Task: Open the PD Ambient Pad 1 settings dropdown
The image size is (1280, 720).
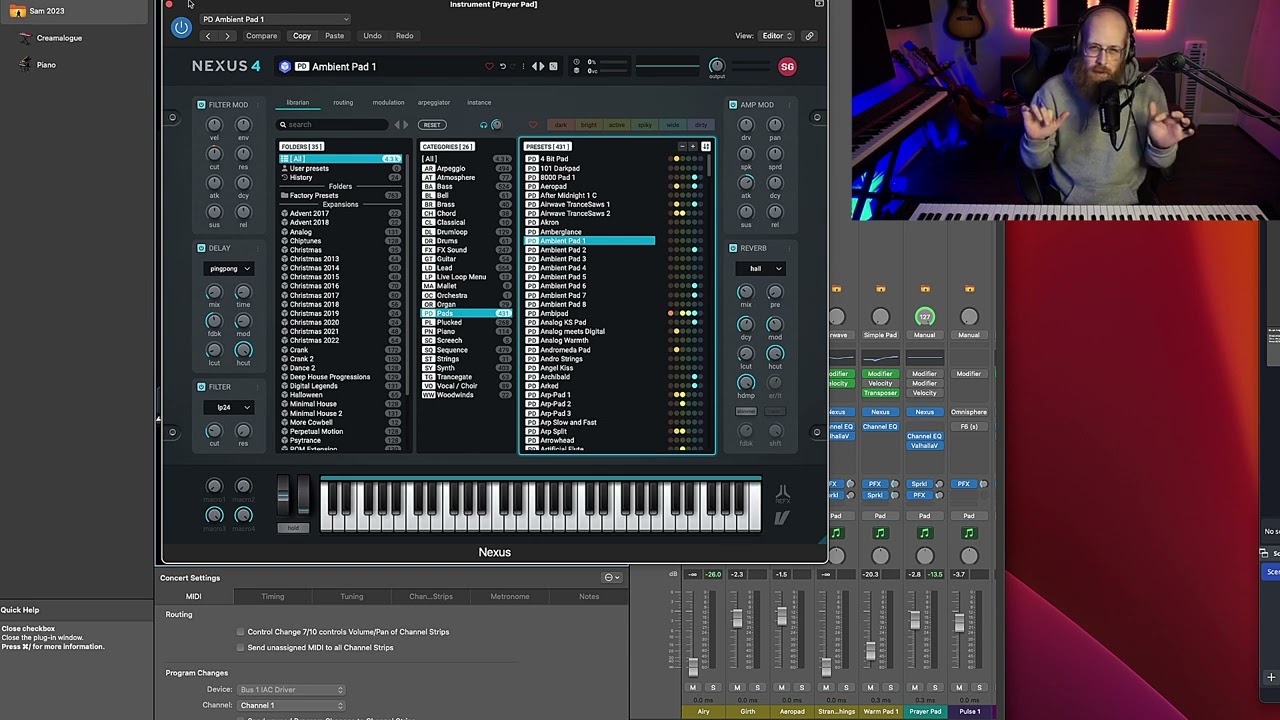Action: (275, 19)
